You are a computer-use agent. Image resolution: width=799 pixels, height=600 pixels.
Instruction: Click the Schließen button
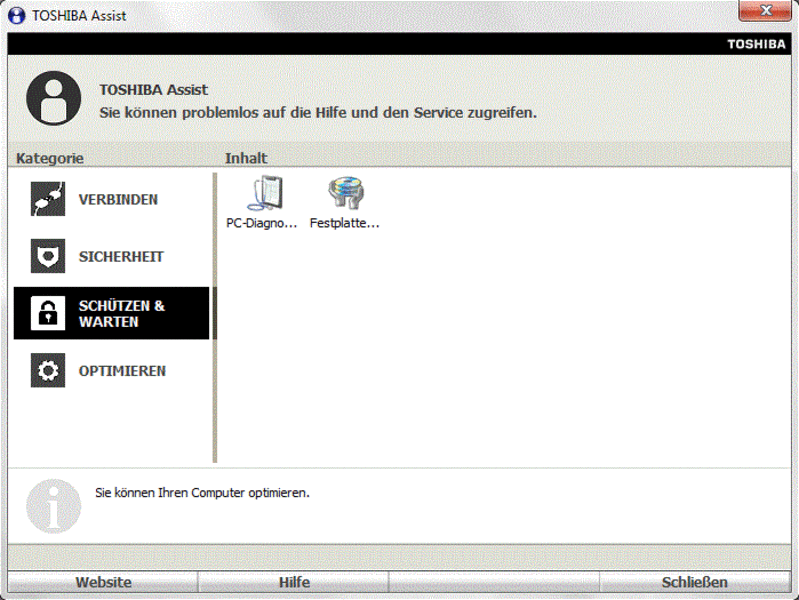(695, 582)
